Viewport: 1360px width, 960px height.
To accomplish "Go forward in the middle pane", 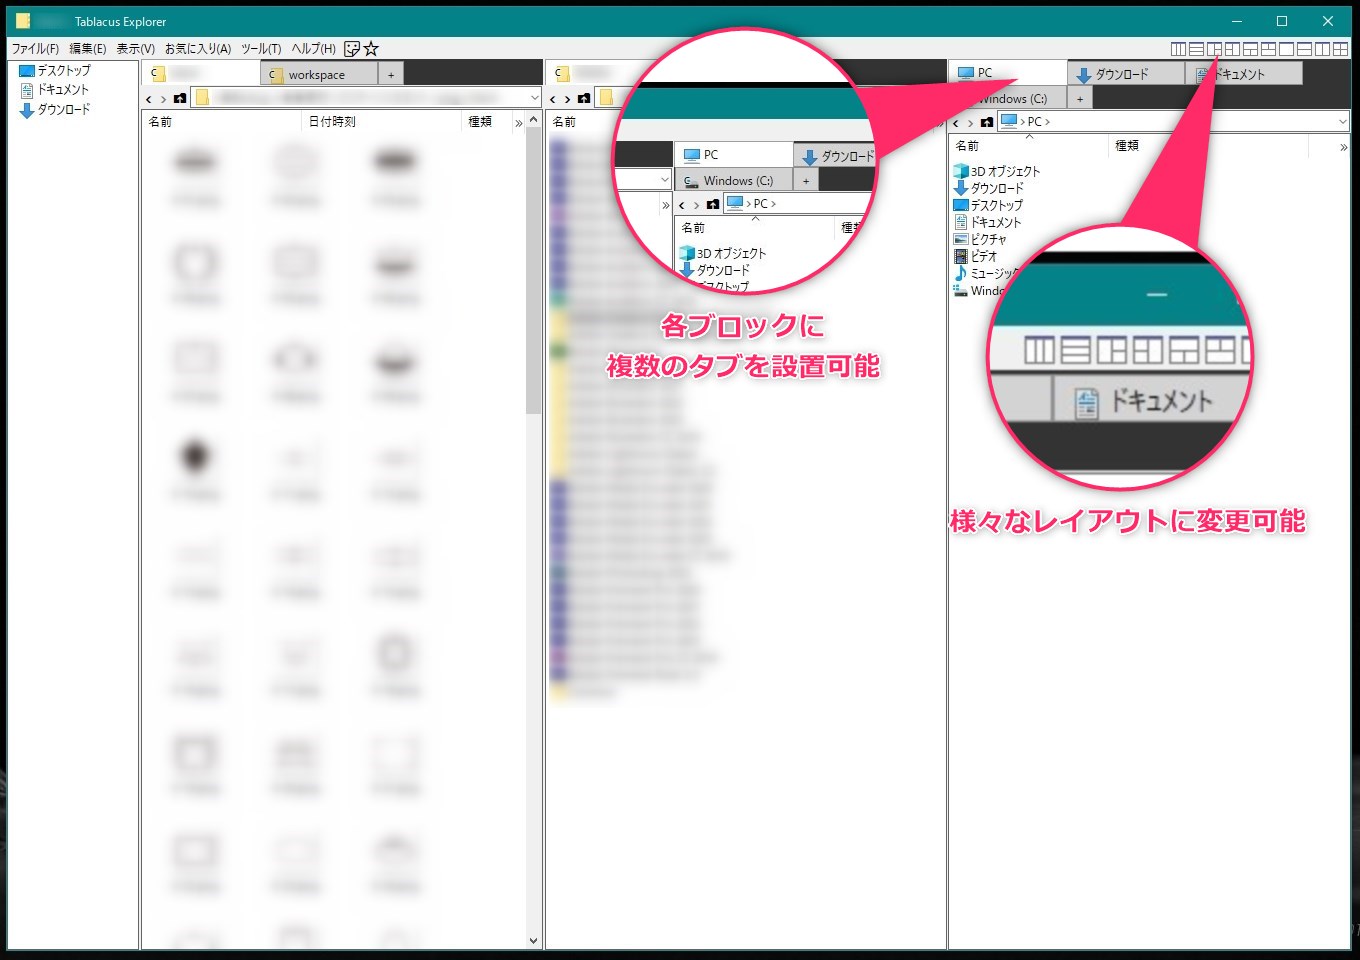I will (x=567, y=98).
